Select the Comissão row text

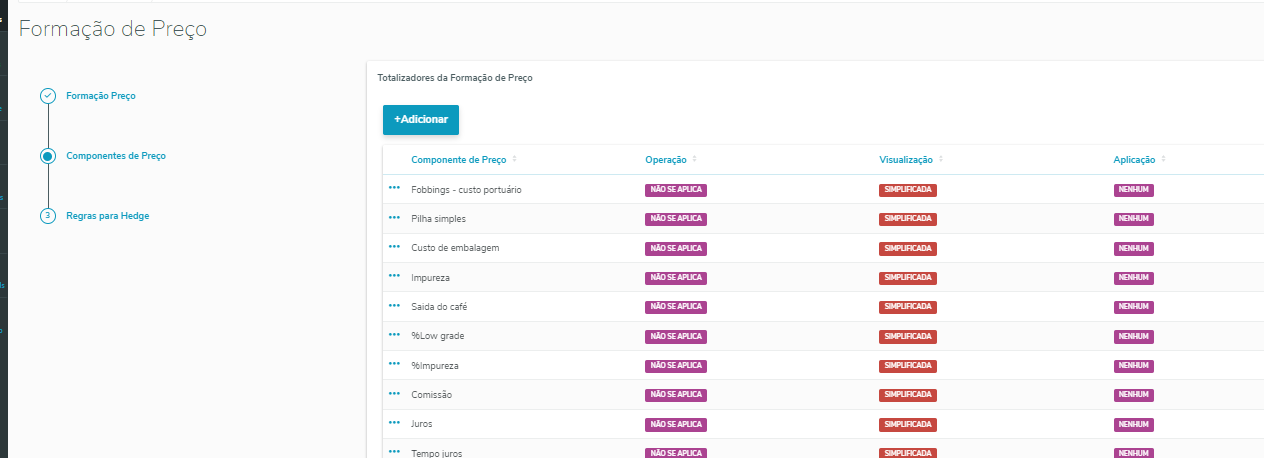pos(431,394)
